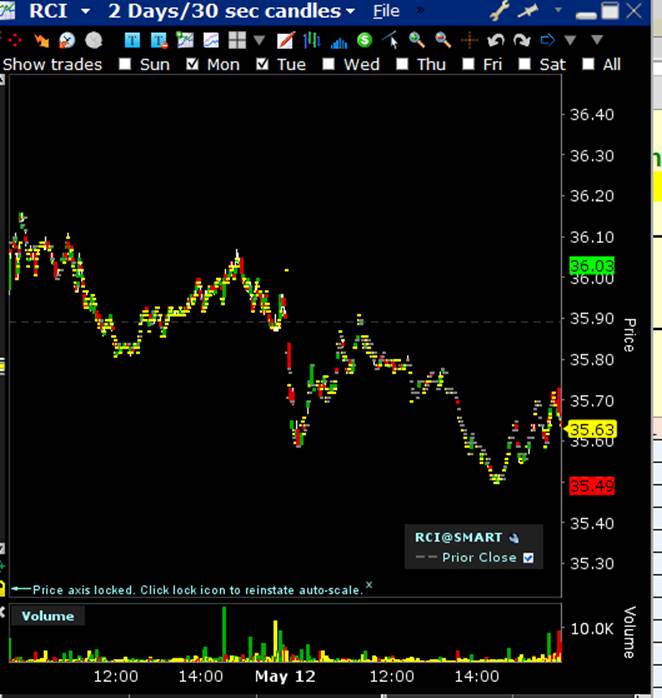Select the add text annotation T icon

[x=132, y=41]
